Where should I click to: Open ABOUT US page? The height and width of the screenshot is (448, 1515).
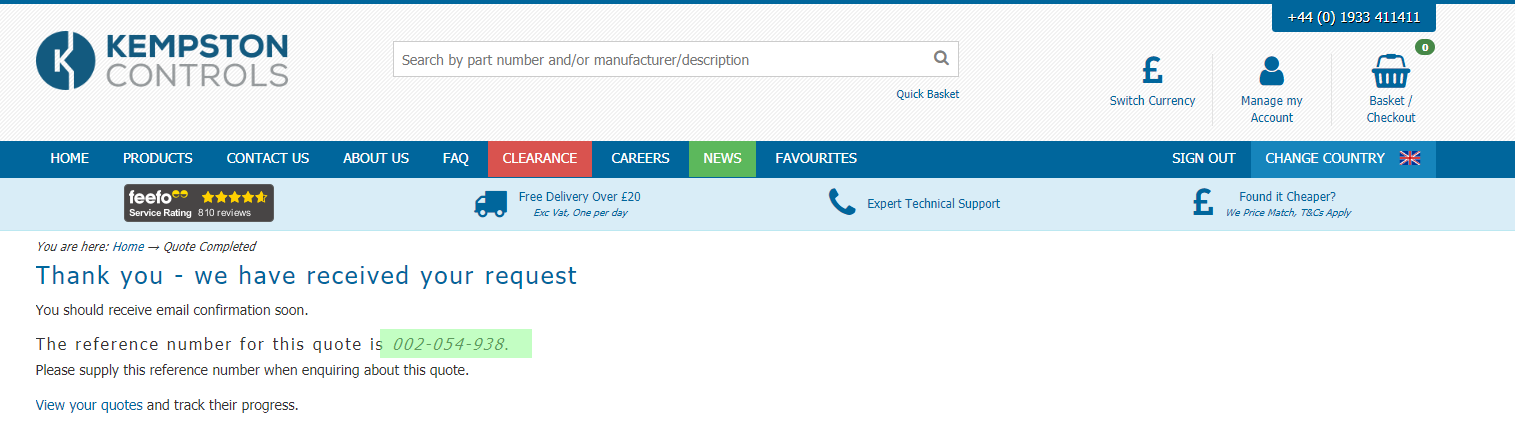376,158
